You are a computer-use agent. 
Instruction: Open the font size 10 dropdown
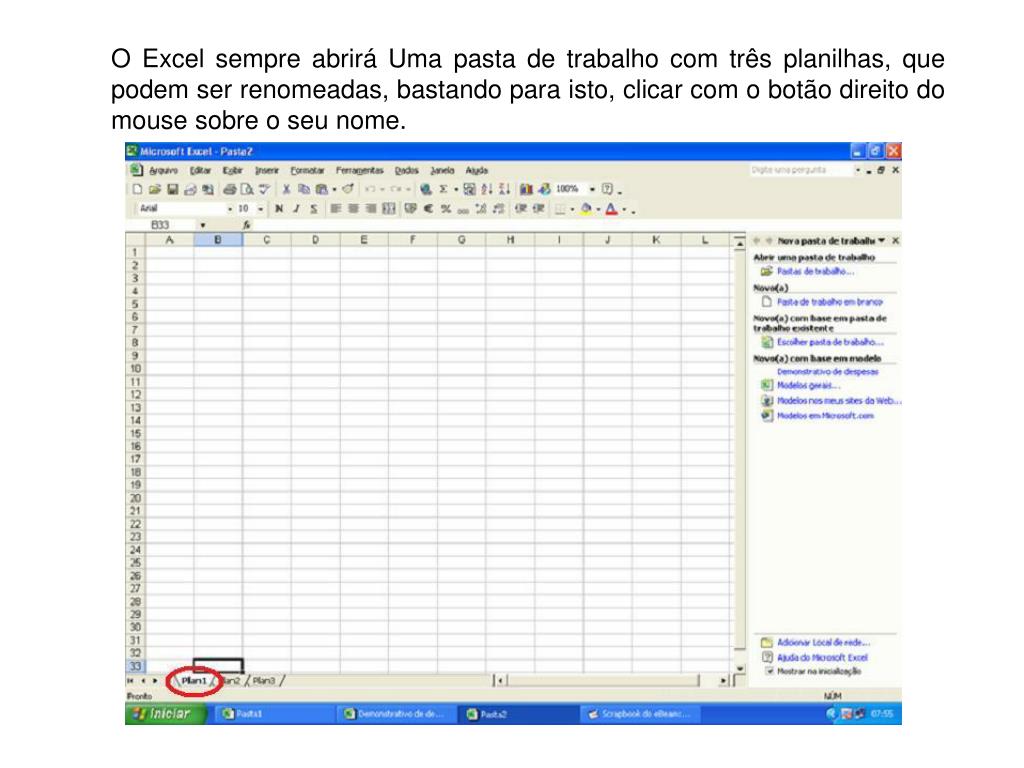point(261,209)
